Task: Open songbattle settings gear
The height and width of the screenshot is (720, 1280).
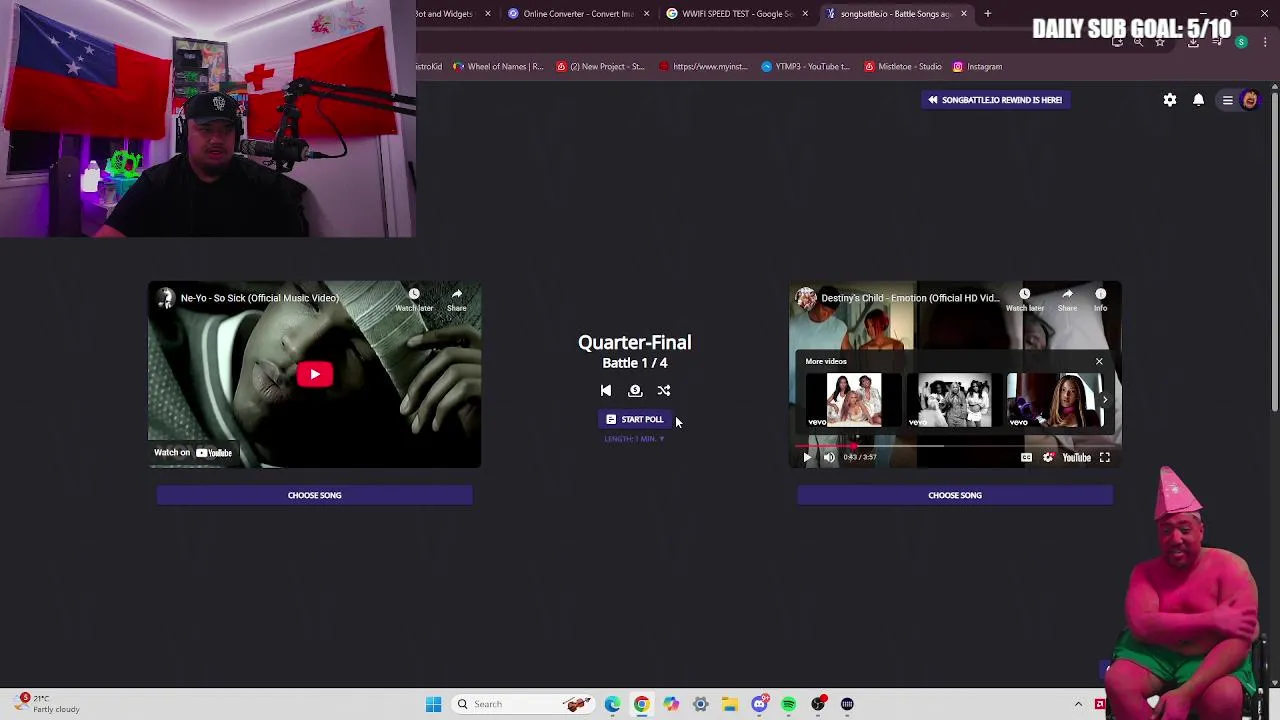Action: (1170, 100)
